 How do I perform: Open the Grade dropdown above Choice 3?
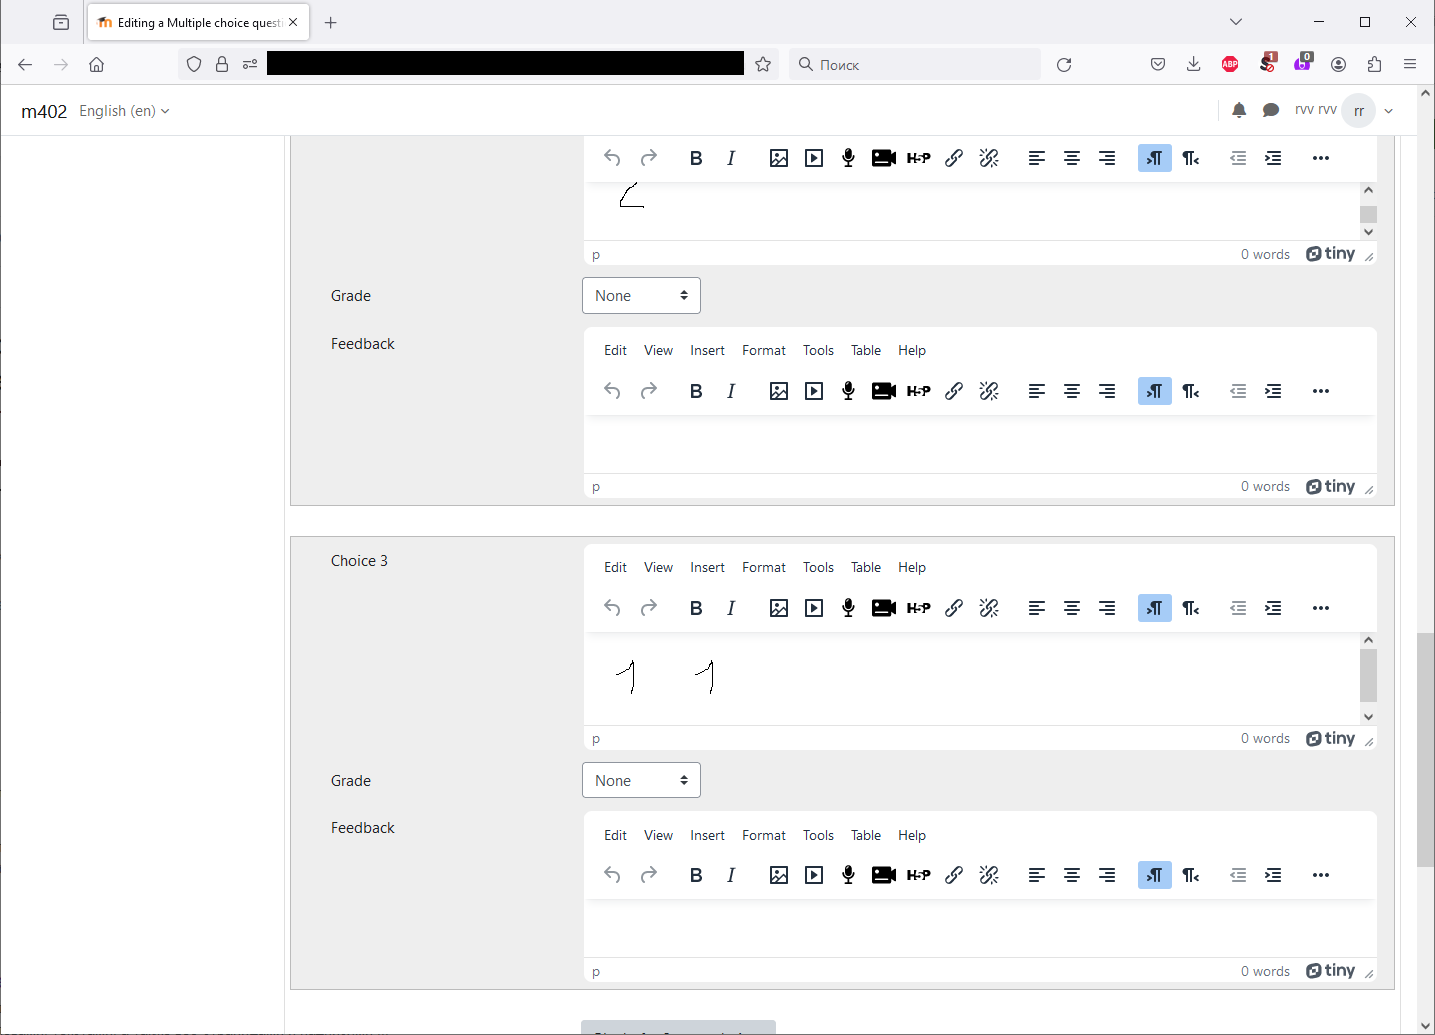pos(641,296)
